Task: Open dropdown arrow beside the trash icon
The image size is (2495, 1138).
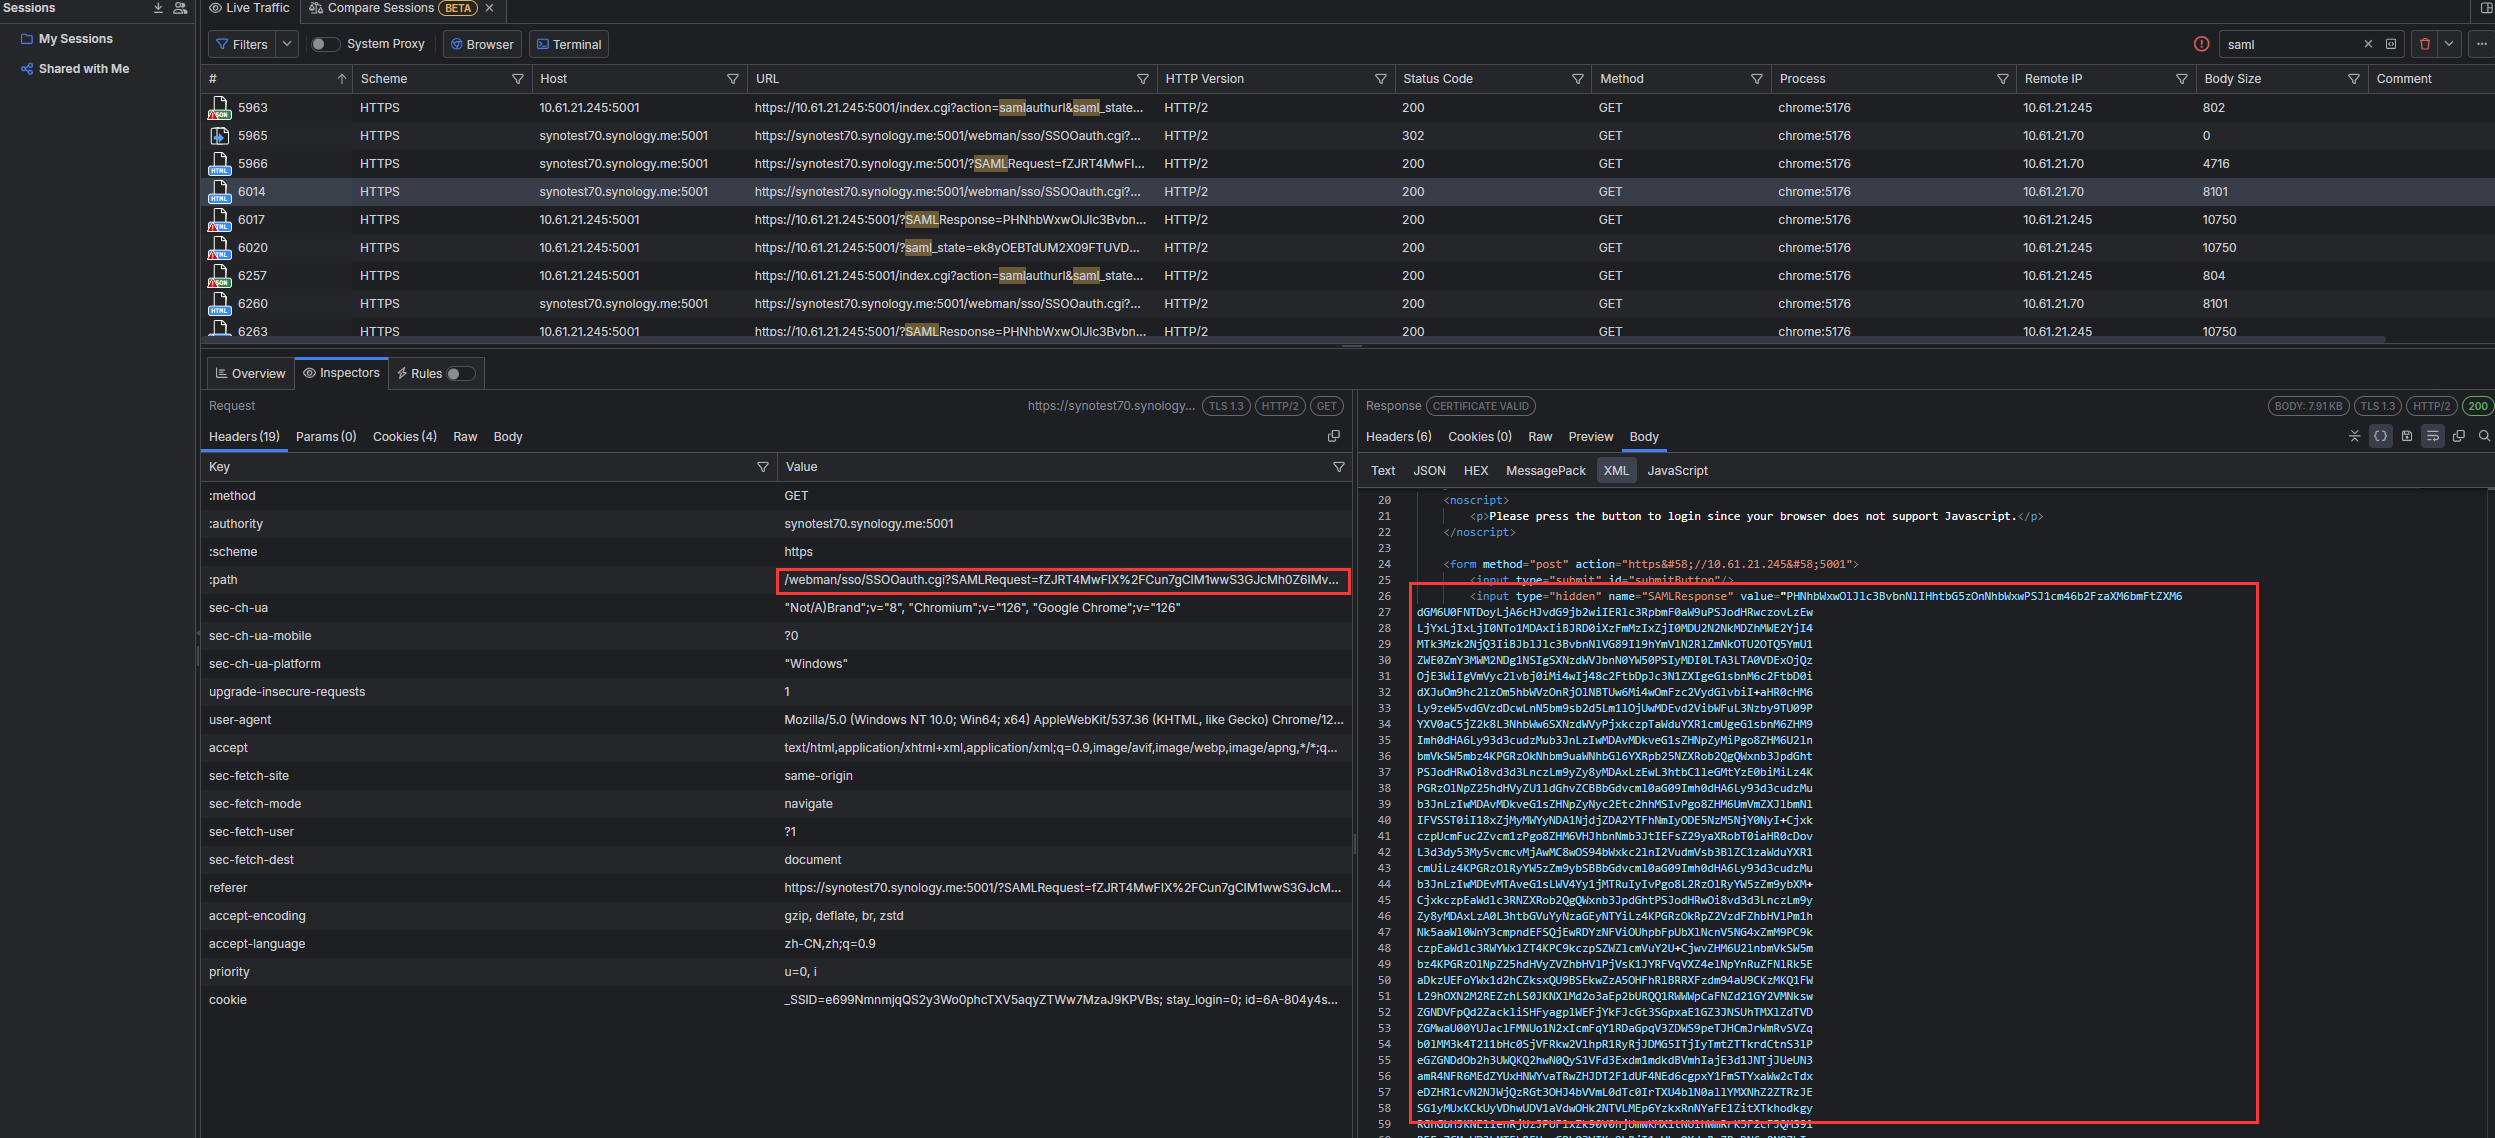Action: coord(2449,44)
